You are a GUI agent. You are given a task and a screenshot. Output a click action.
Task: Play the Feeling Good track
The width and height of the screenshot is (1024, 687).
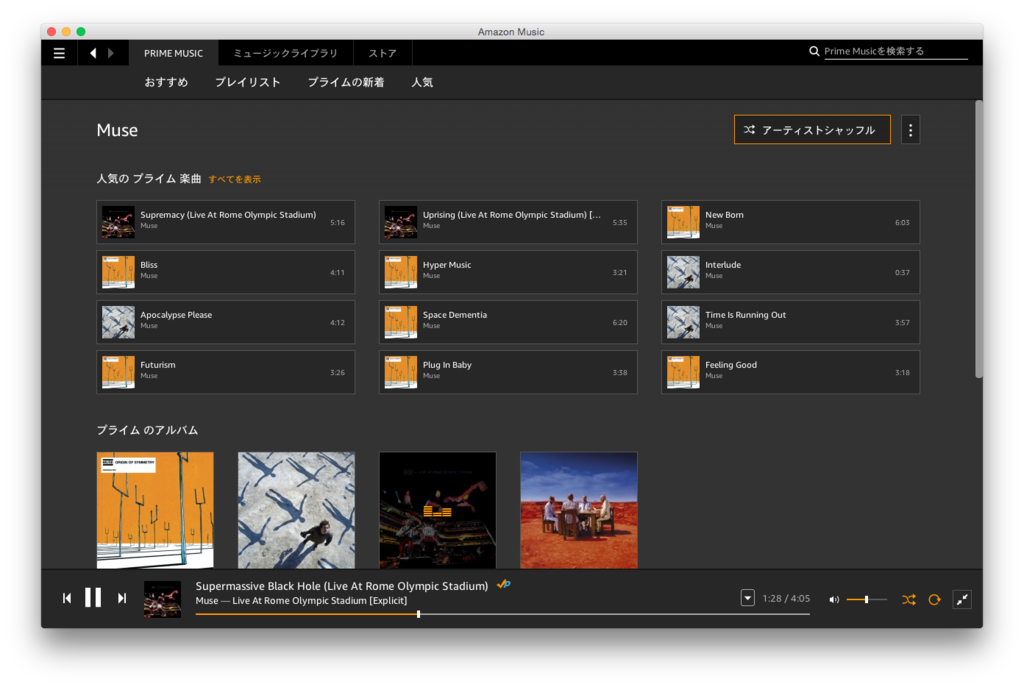[790, 372]
